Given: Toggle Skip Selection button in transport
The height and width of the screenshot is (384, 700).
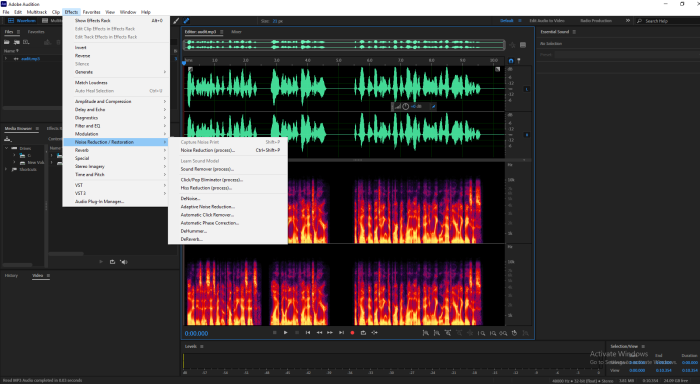Looking at the screenshot, I should point(375,333).
